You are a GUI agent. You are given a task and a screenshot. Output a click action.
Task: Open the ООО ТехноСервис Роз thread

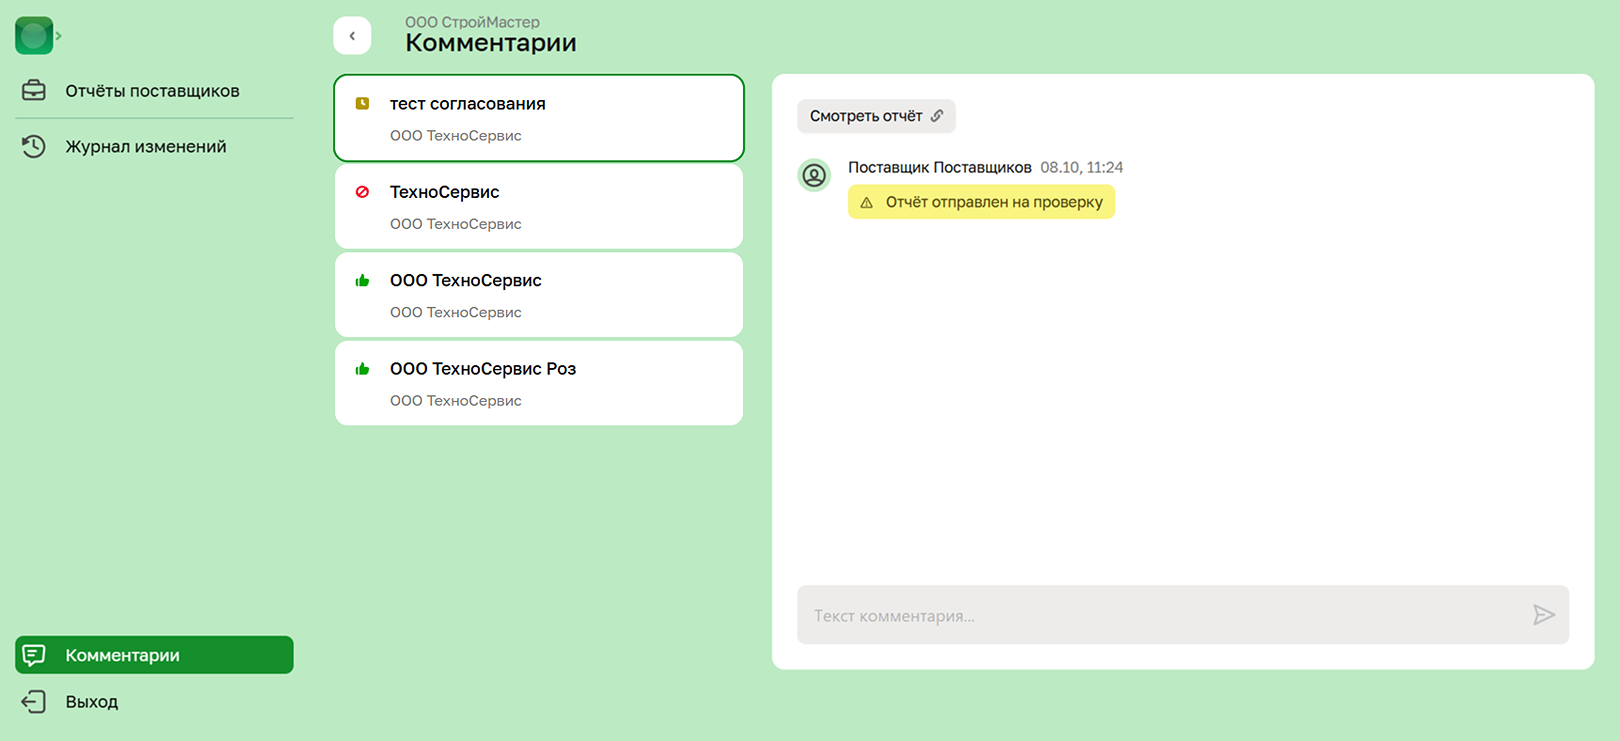tap(539, 383)
